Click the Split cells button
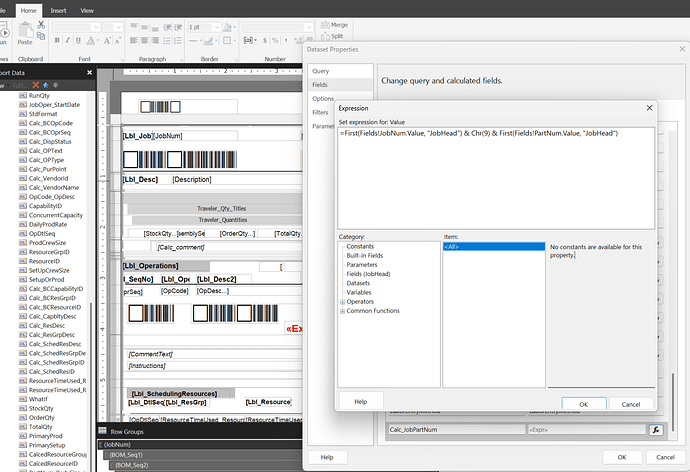The height and width of the screenshot is (472, 690). 333,36
